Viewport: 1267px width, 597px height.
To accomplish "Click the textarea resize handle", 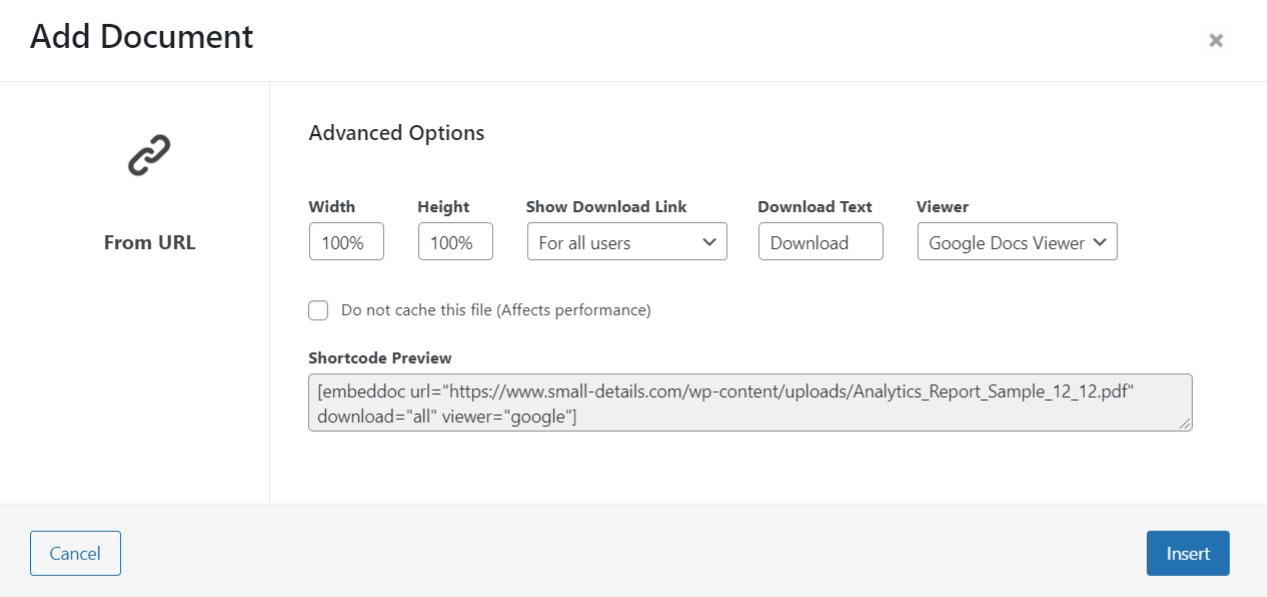I will 1185,424.
